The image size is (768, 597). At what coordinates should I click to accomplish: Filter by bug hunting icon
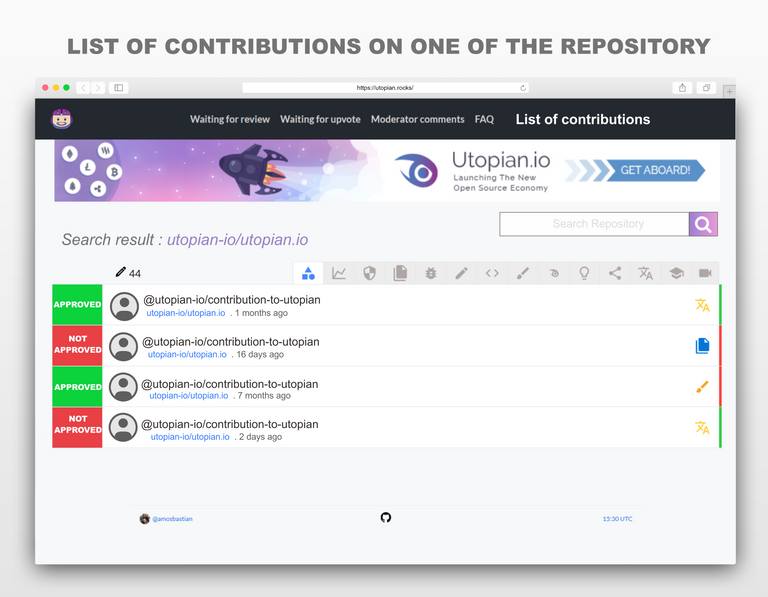431,273
